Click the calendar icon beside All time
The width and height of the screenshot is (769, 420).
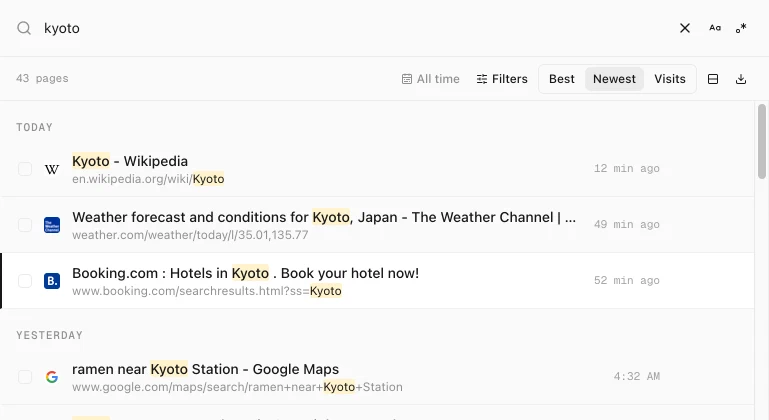(x=407, y=79)
